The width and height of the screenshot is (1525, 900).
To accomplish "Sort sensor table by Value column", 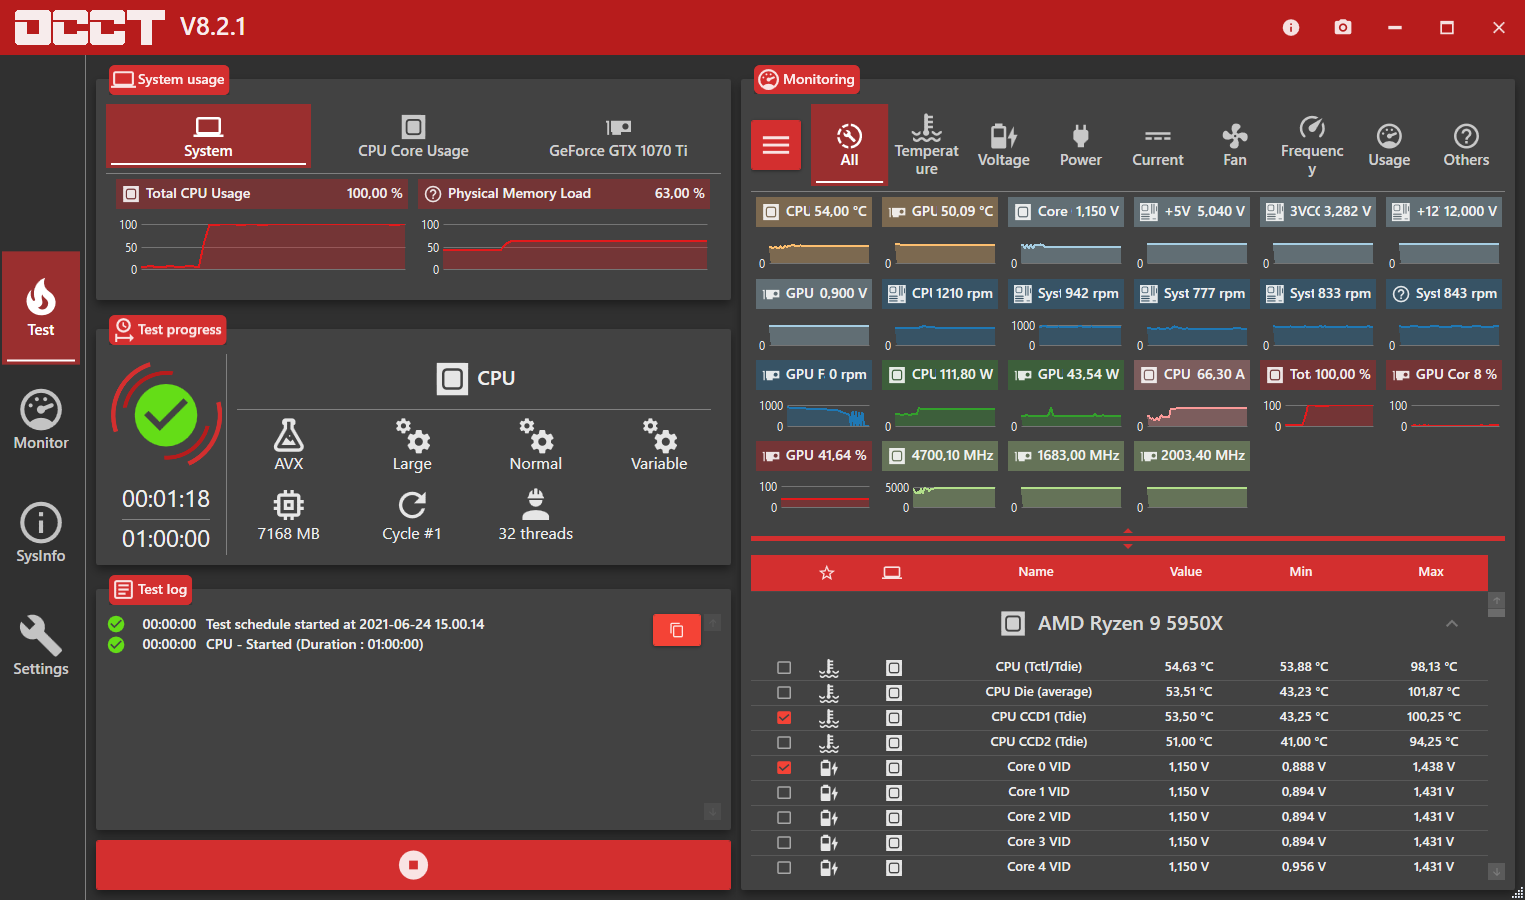I will (x=1186, y=572).
